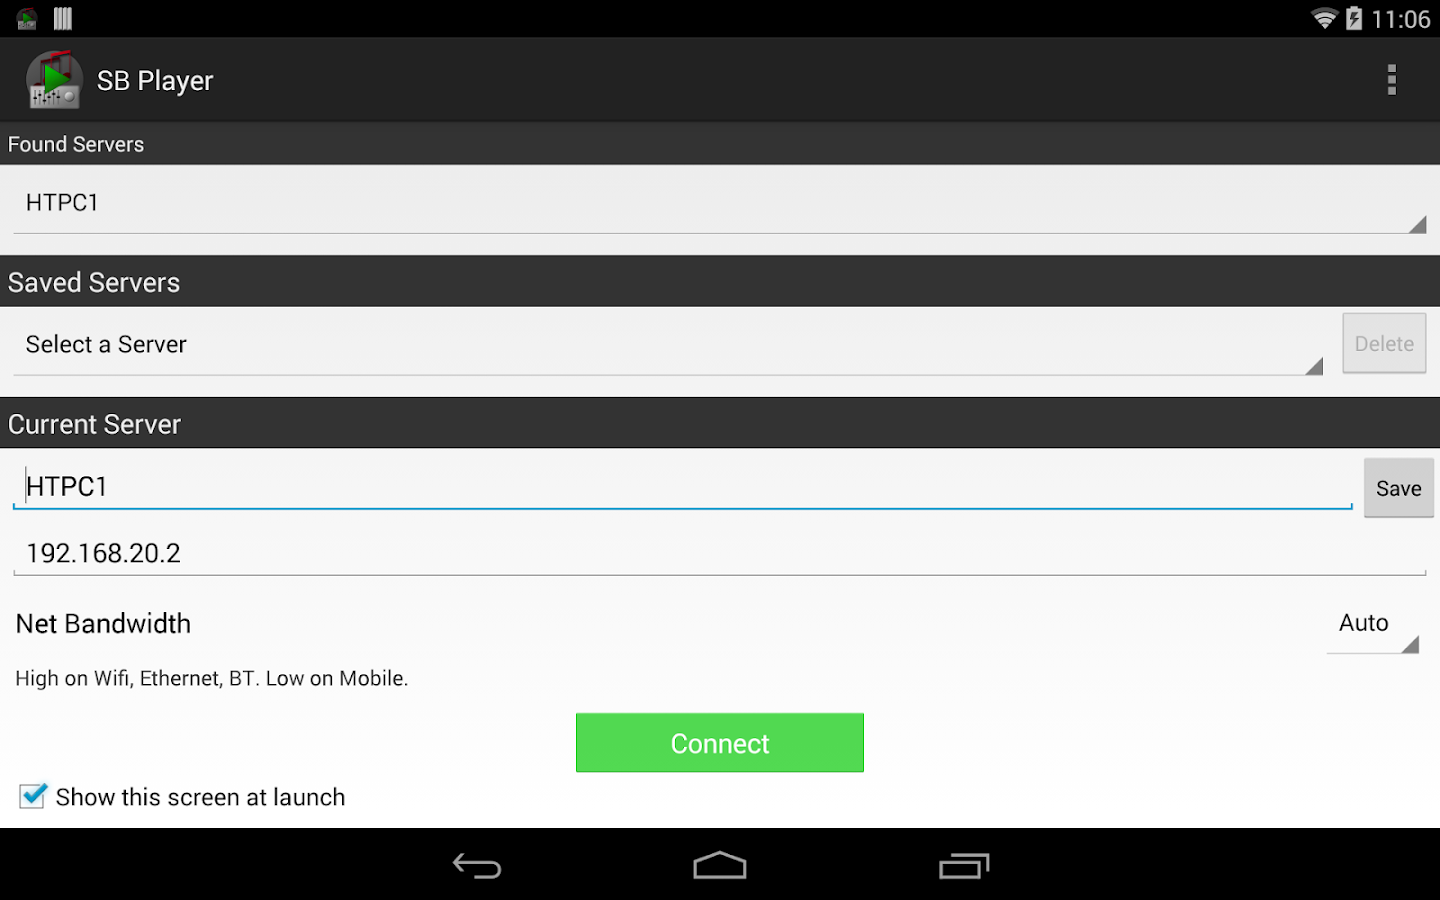1440x900 pixels.
Task: Tap the Android home navigation icon
Action: point(720,865)
